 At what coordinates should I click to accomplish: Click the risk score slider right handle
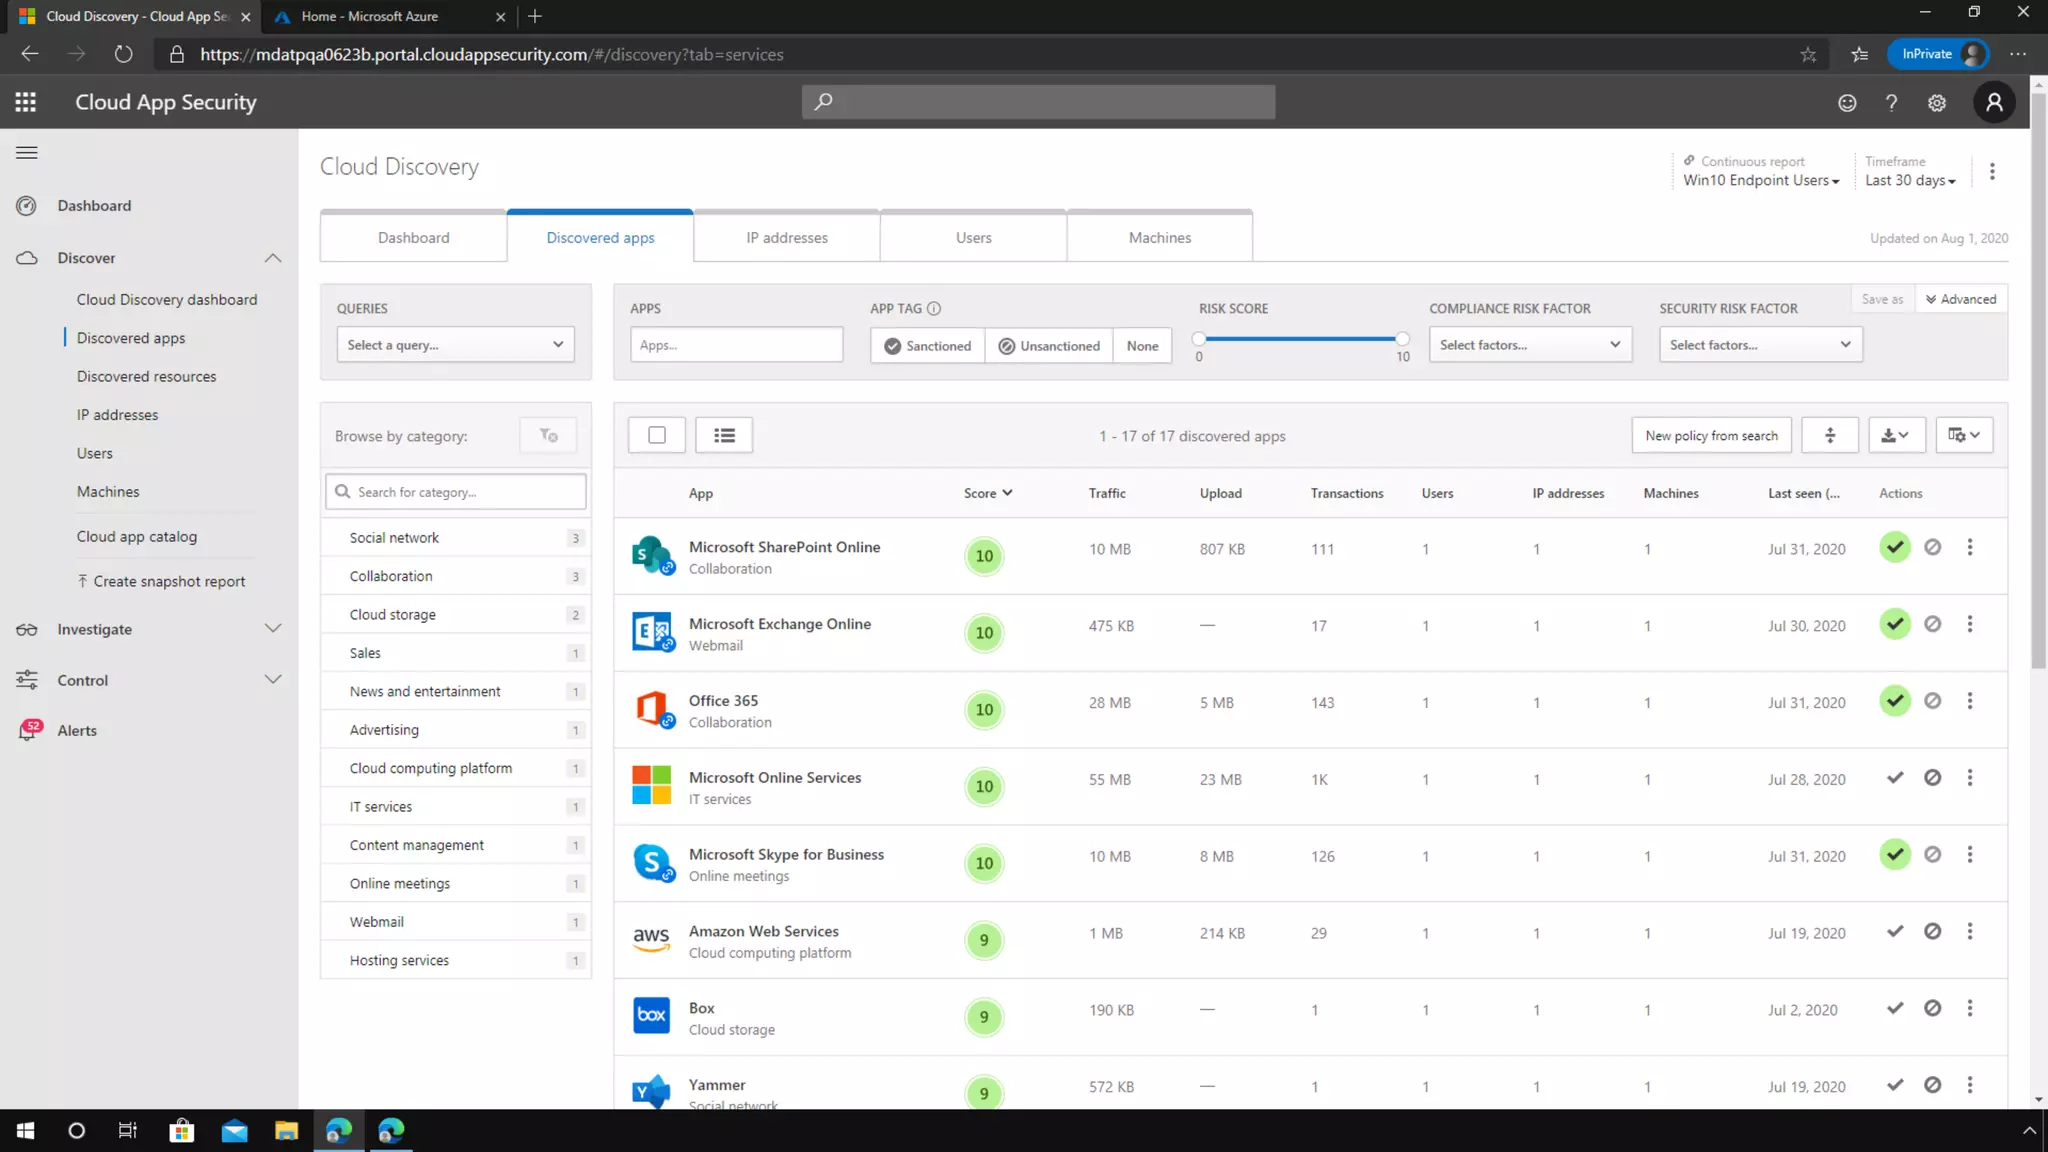pyautogui.click(x=1402, y=339)
